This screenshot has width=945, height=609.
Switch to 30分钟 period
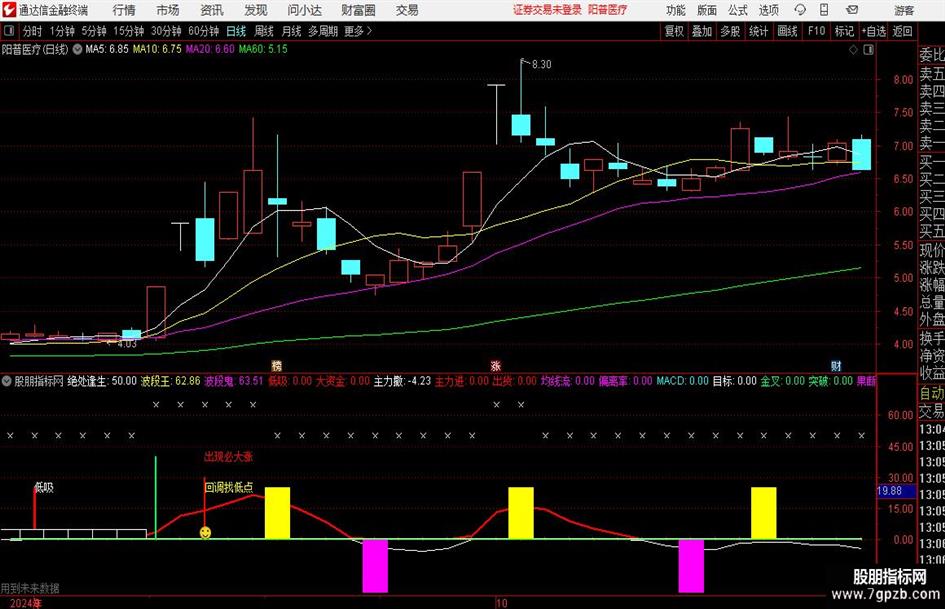[x=166, y=31]
